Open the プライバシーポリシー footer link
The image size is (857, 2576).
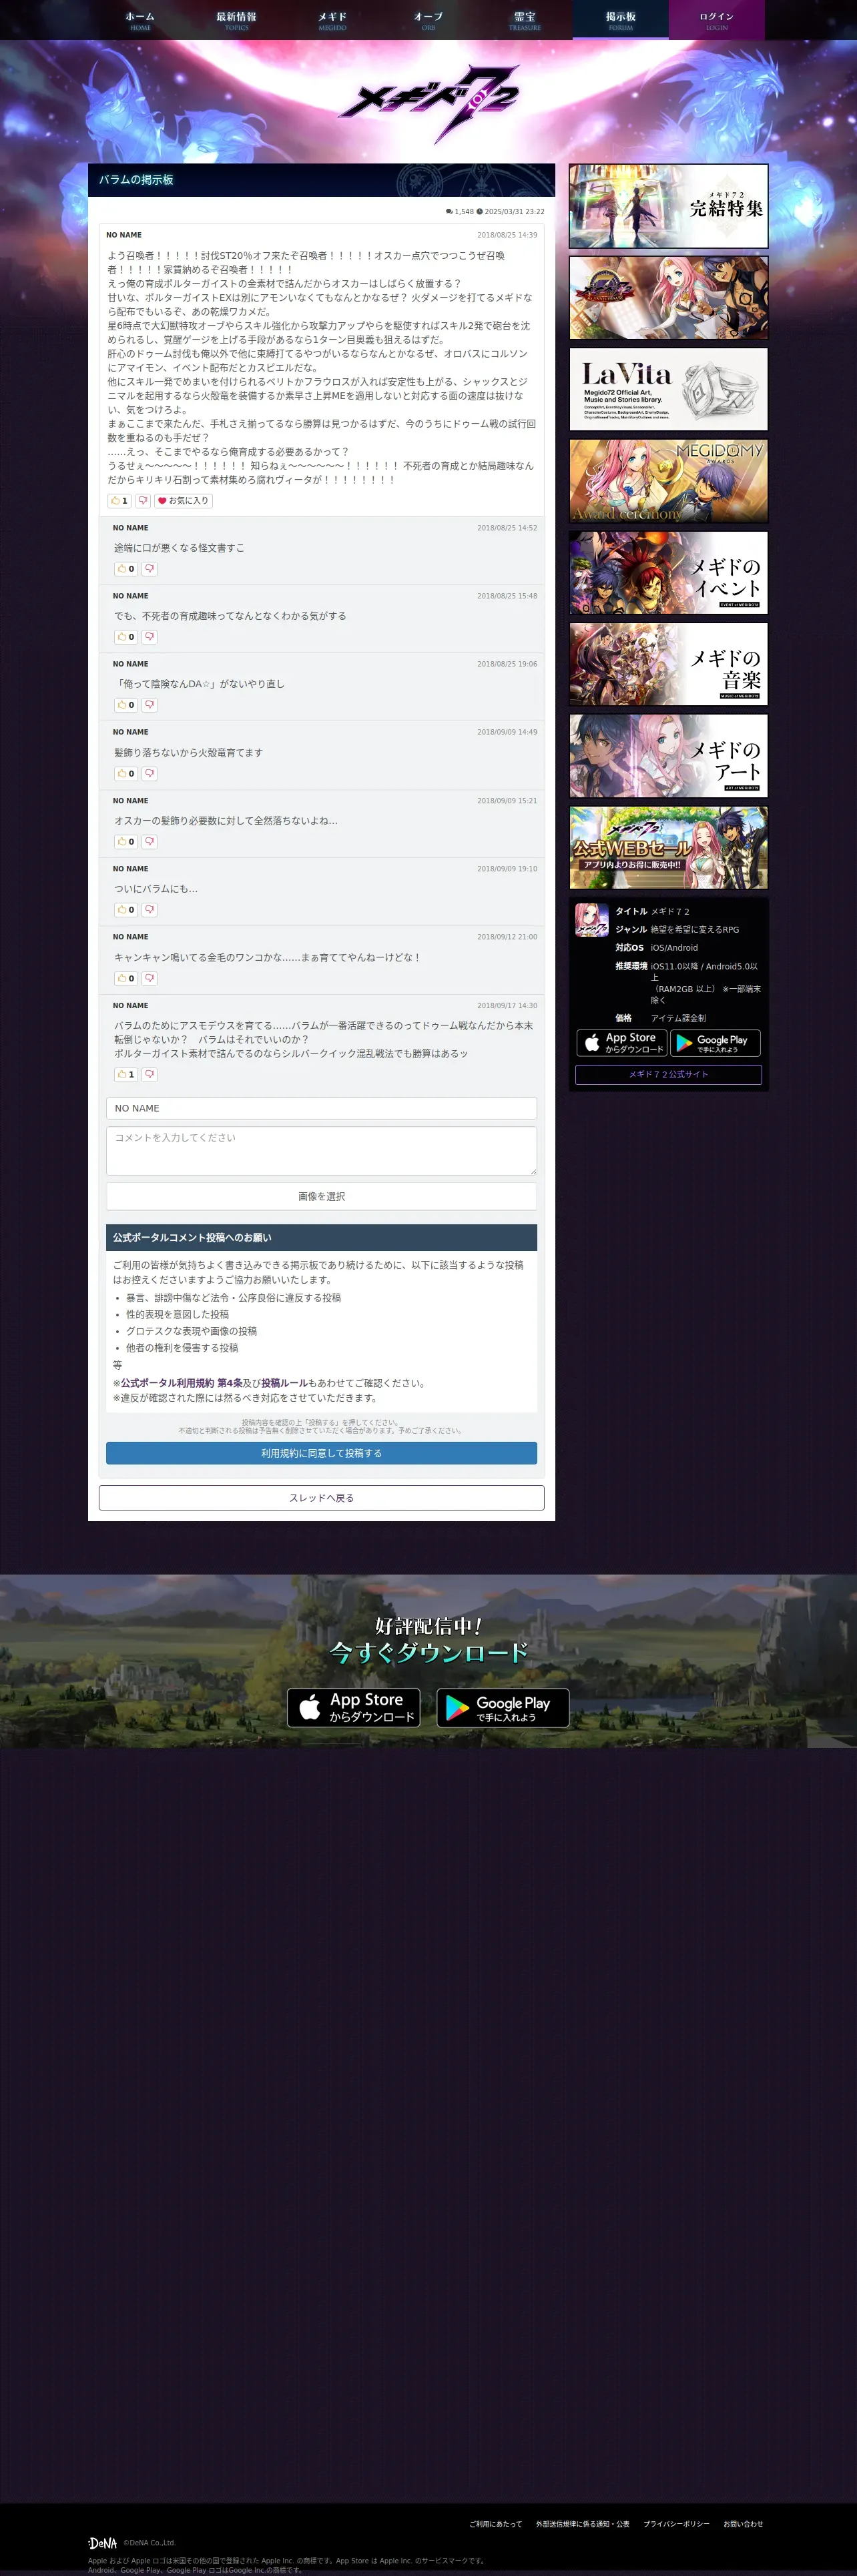click(x=676, y=2524)
